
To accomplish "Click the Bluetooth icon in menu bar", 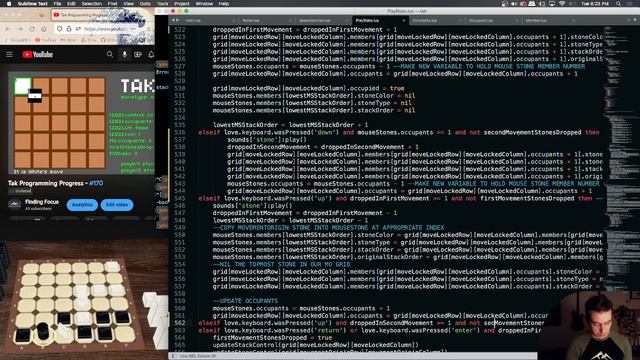I will [542, 4].
